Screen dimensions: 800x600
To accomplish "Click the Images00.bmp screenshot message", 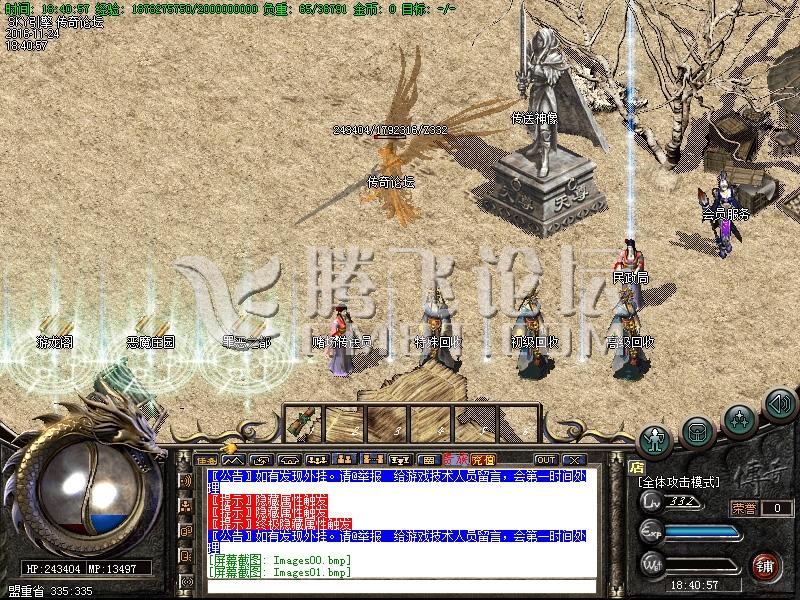I will 280,561.
